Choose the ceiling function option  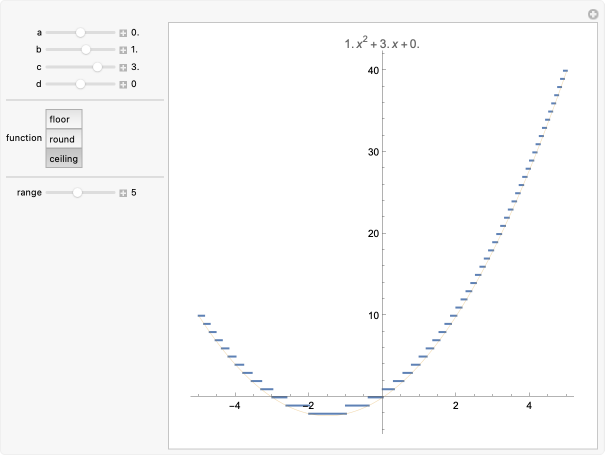click(63, 159)
